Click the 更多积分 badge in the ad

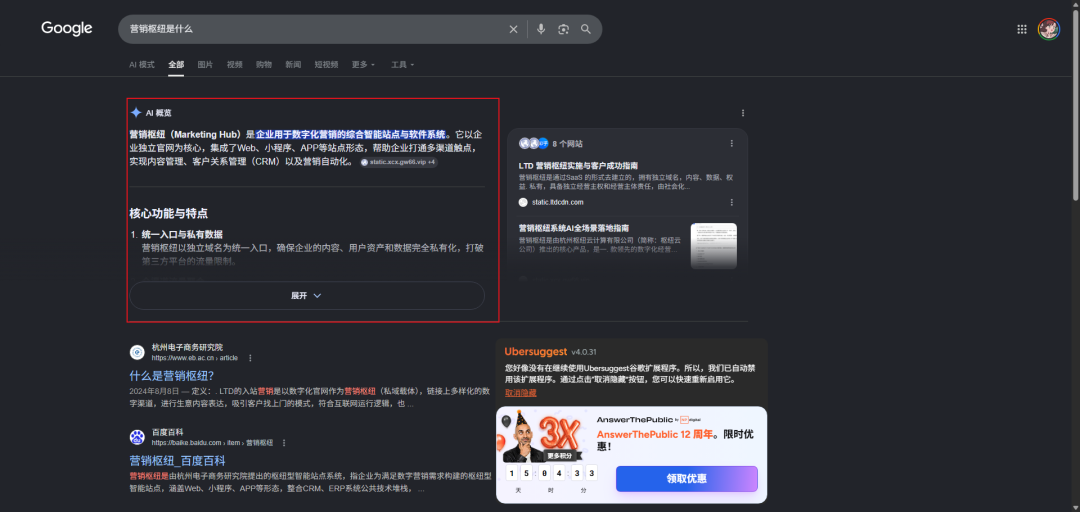pyautogui.click(x=560, y=456)
